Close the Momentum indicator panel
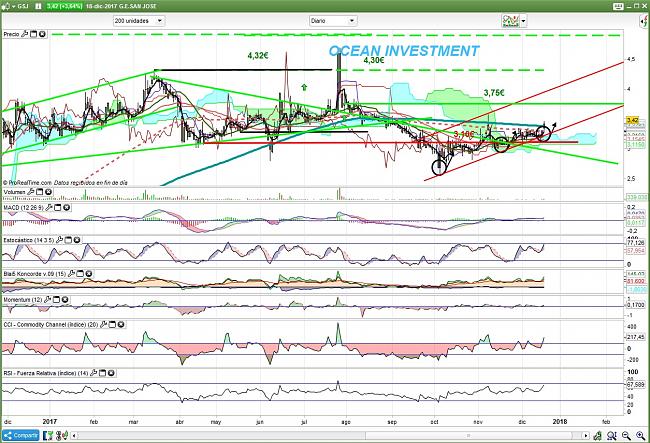 [x=65, y=299]
